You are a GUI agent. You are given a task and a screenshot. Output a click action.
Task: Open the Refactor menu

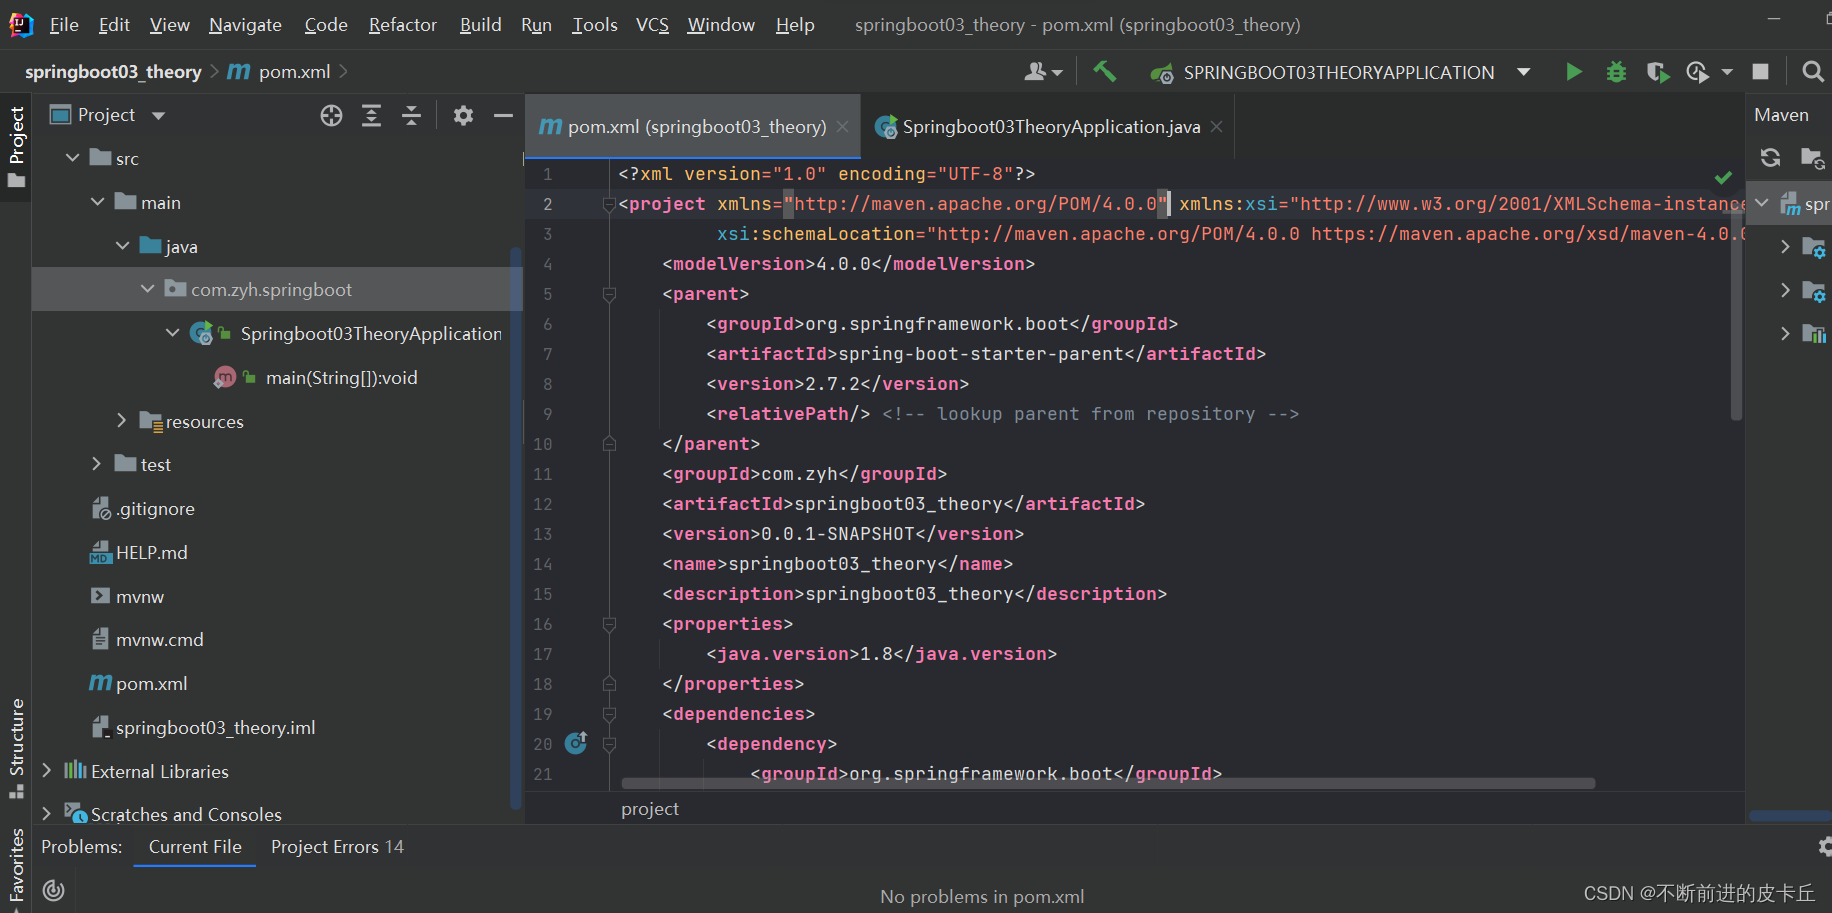(402, 25)
